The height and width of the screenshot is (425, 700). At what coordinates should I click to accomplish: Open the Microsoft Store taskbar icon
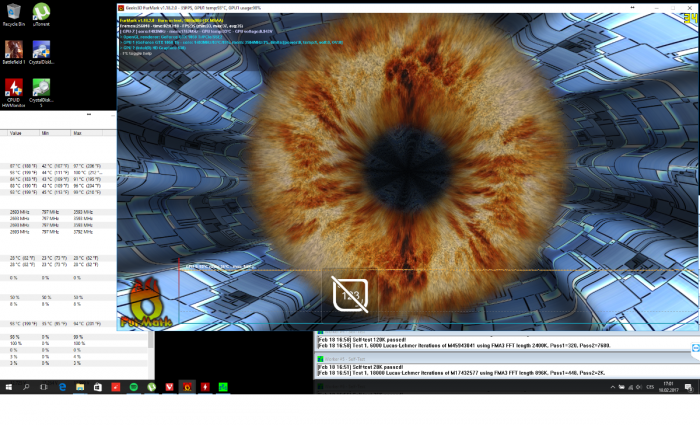[98, 386]
